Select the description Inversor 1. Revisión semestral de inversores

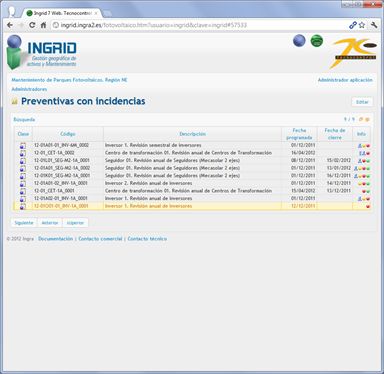point(153,145)
